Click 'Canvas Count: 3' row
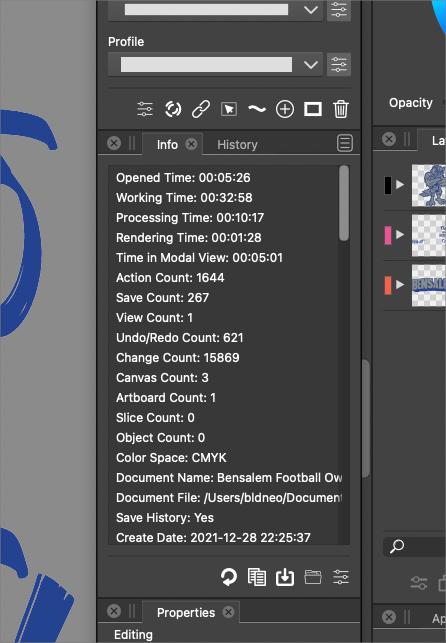The width and height of the screenshot is (446, 643). 162,378
